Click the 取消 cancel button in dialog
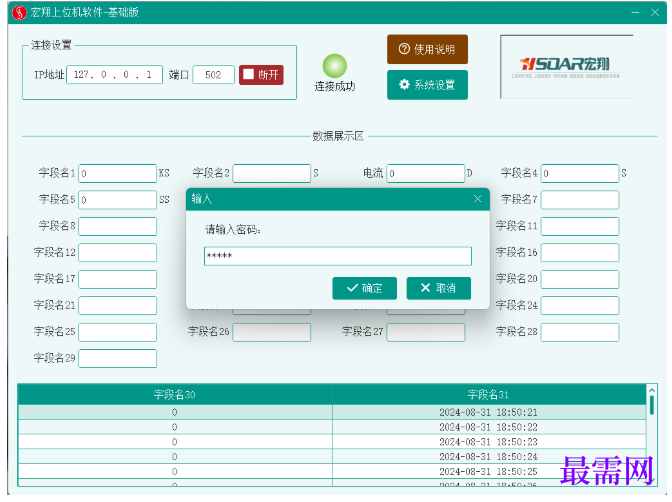 pyautogui.click(x=438, y=288)
